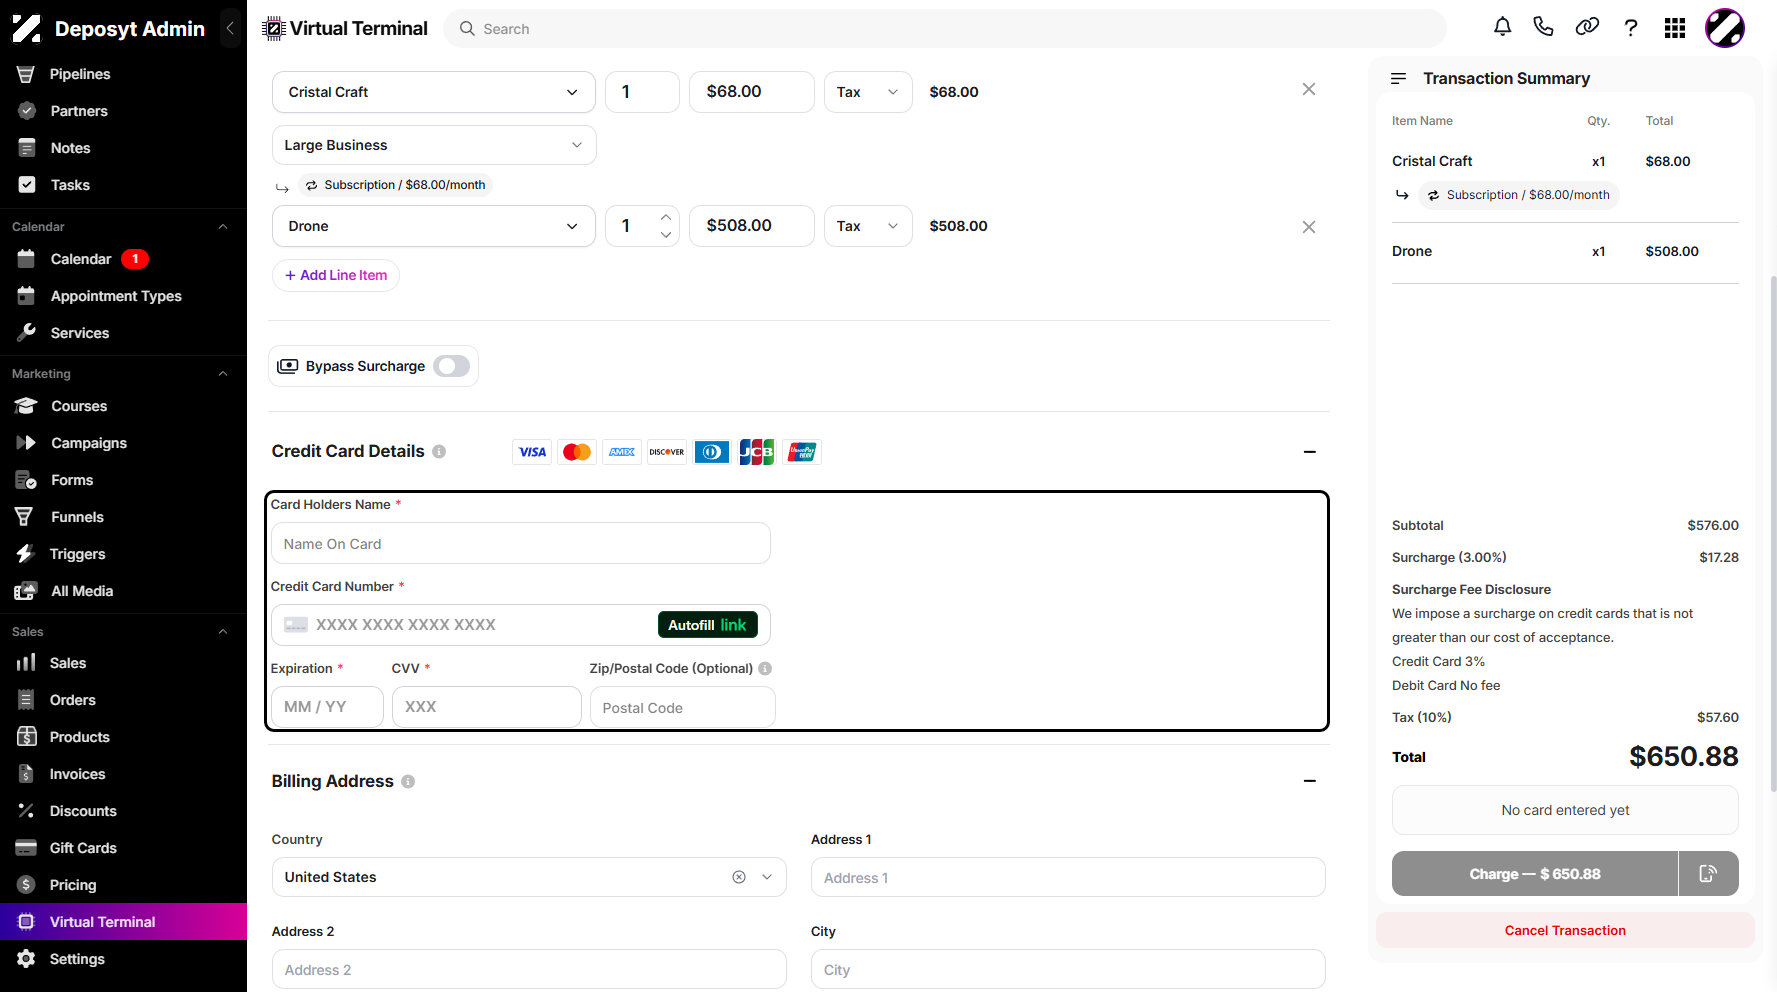Viewport: 1777px width, 992px height.
Task: Open the help question mark icon
Action: click(x=1631, y=28)
